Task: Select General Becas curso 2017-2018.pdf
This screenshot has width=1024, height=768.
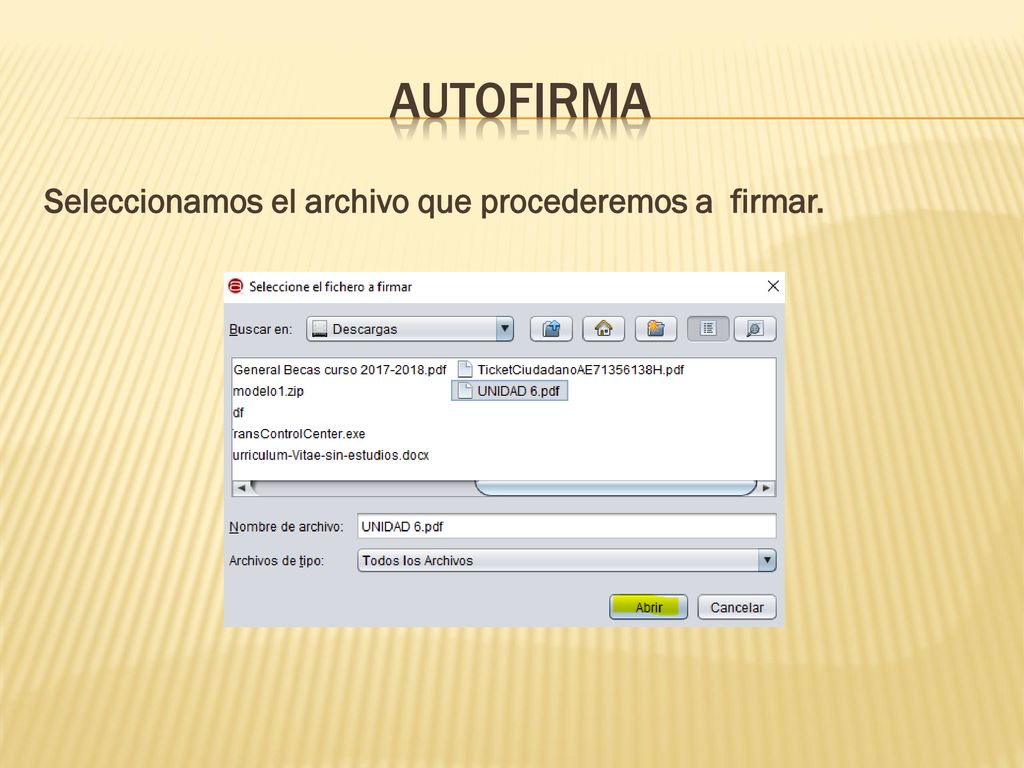Action: pos(340,370)
